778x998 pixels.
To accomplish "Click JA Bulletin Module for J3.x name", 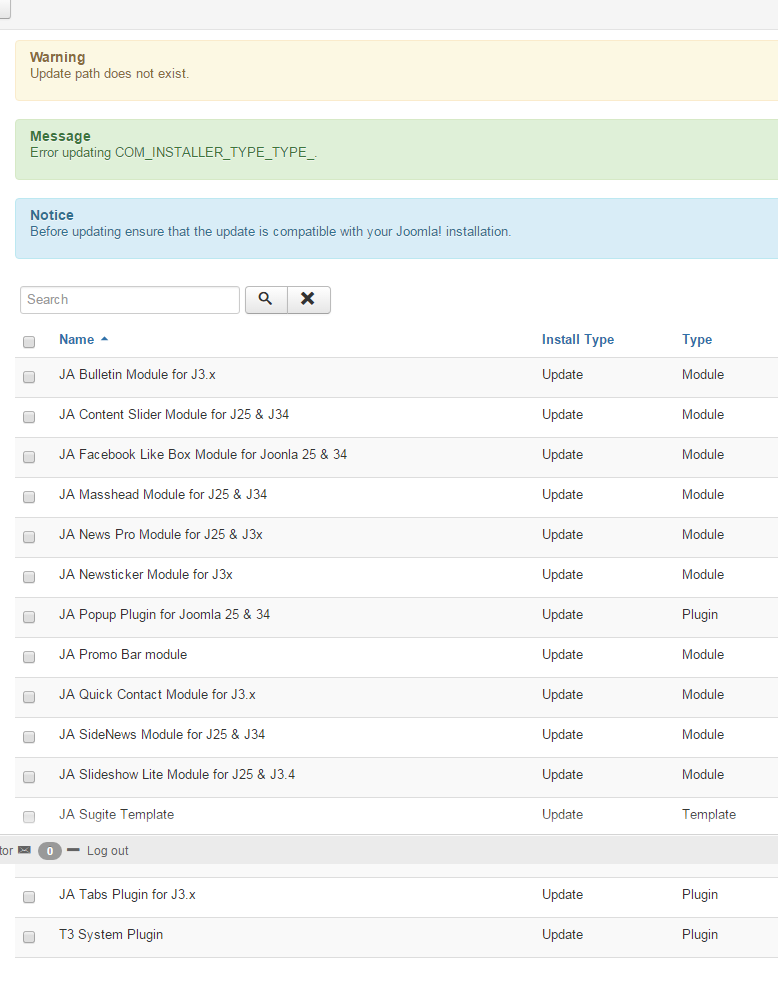I will (x=138, y=374).
